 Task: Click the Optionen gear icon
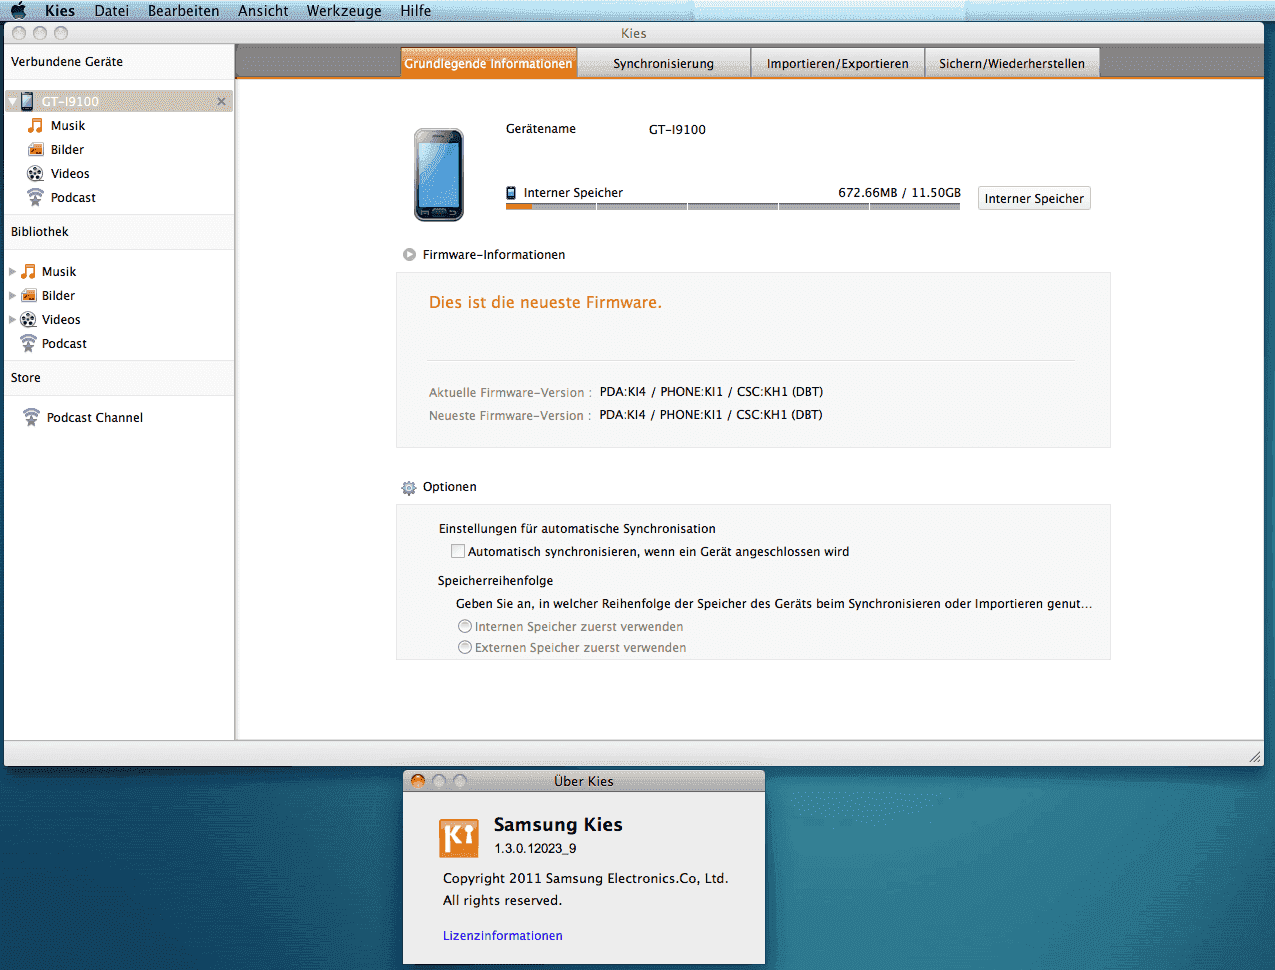[x=409, y=488]
